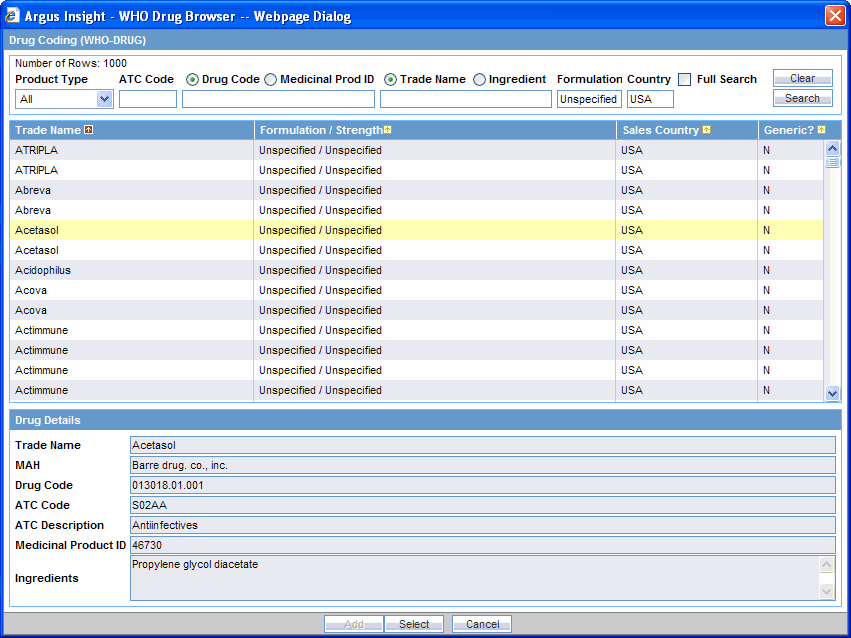Select the Medicinal Prod ID radio button

click(x=270, y=80)
